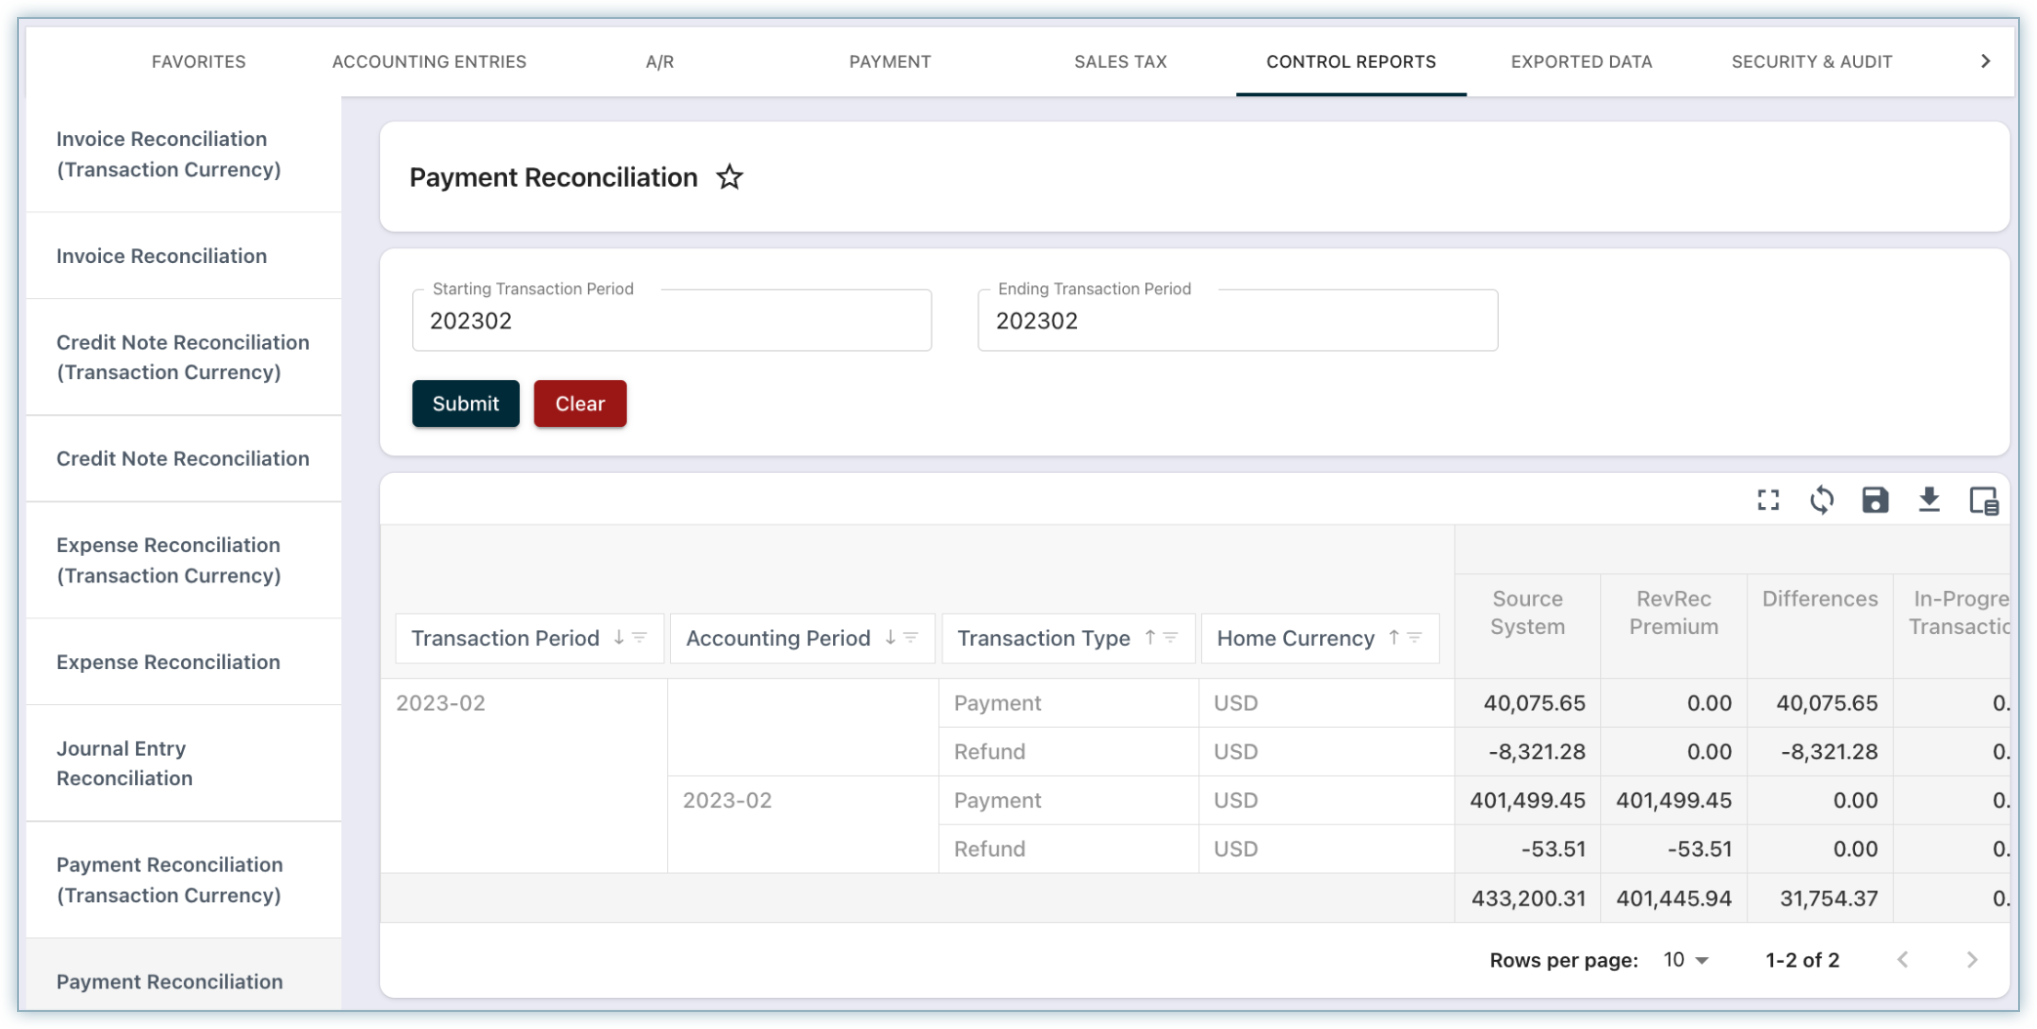The width and height of the screenshot is (2037, 1029).
Task: Open the rows per page dropdown
Action: [x=1685, y=960]
